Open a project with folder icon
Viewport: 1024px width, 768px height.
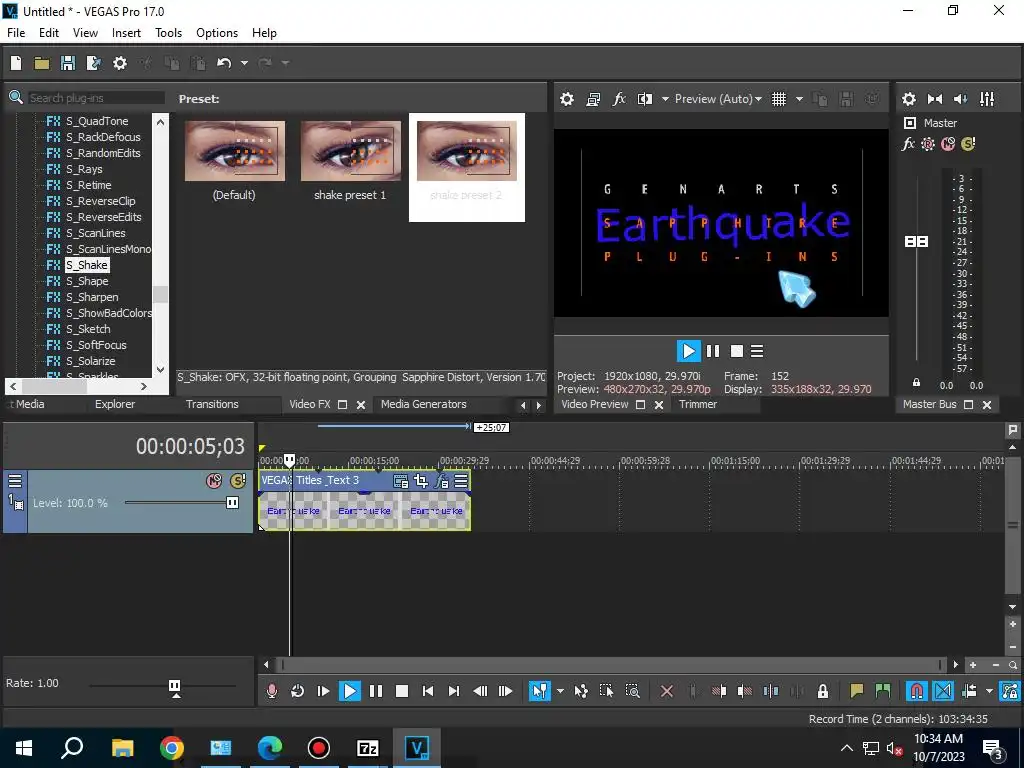[42, 63]
